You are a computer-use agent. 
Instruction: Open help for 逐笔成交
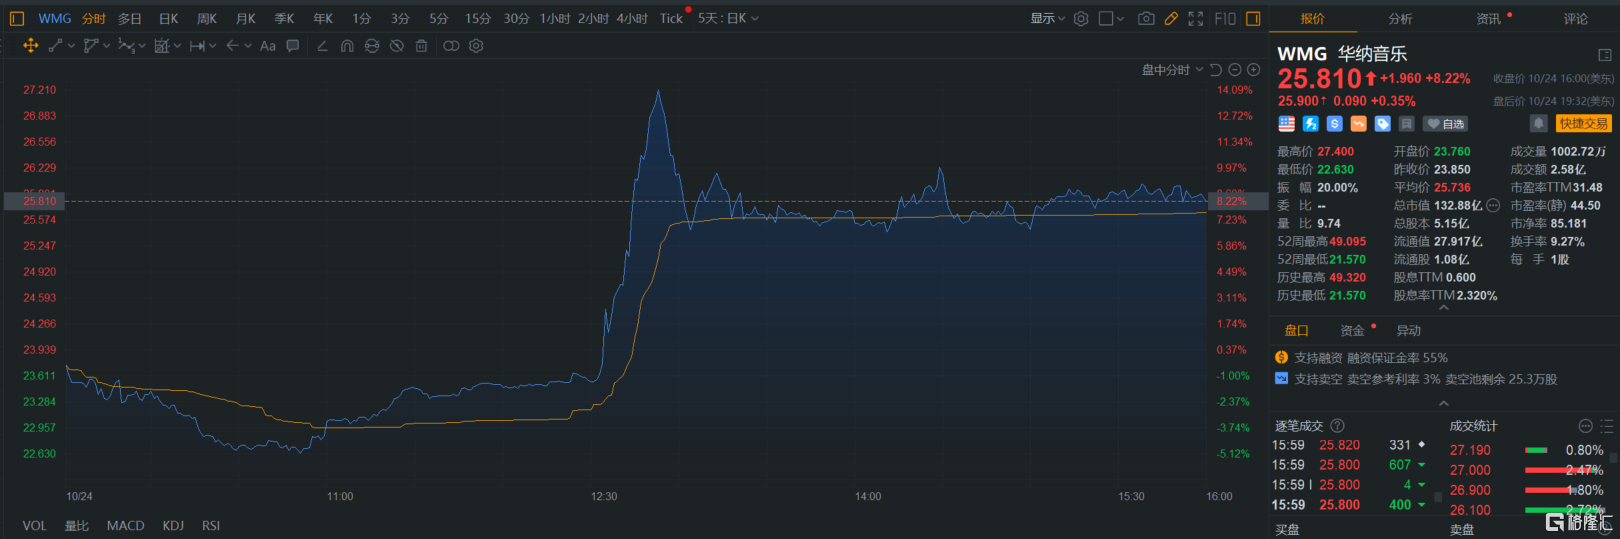pyautogui.click(x=1338, y=426)
